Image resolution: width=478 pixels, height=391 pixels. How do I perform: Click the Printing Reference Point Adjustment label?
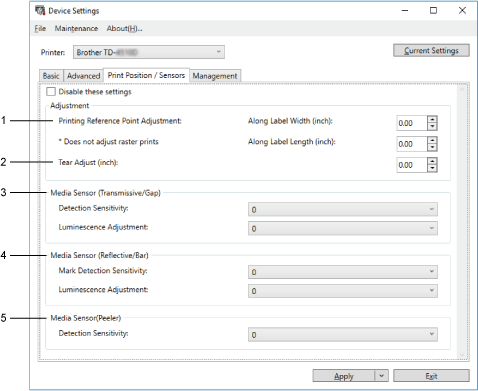coord(120,121)
